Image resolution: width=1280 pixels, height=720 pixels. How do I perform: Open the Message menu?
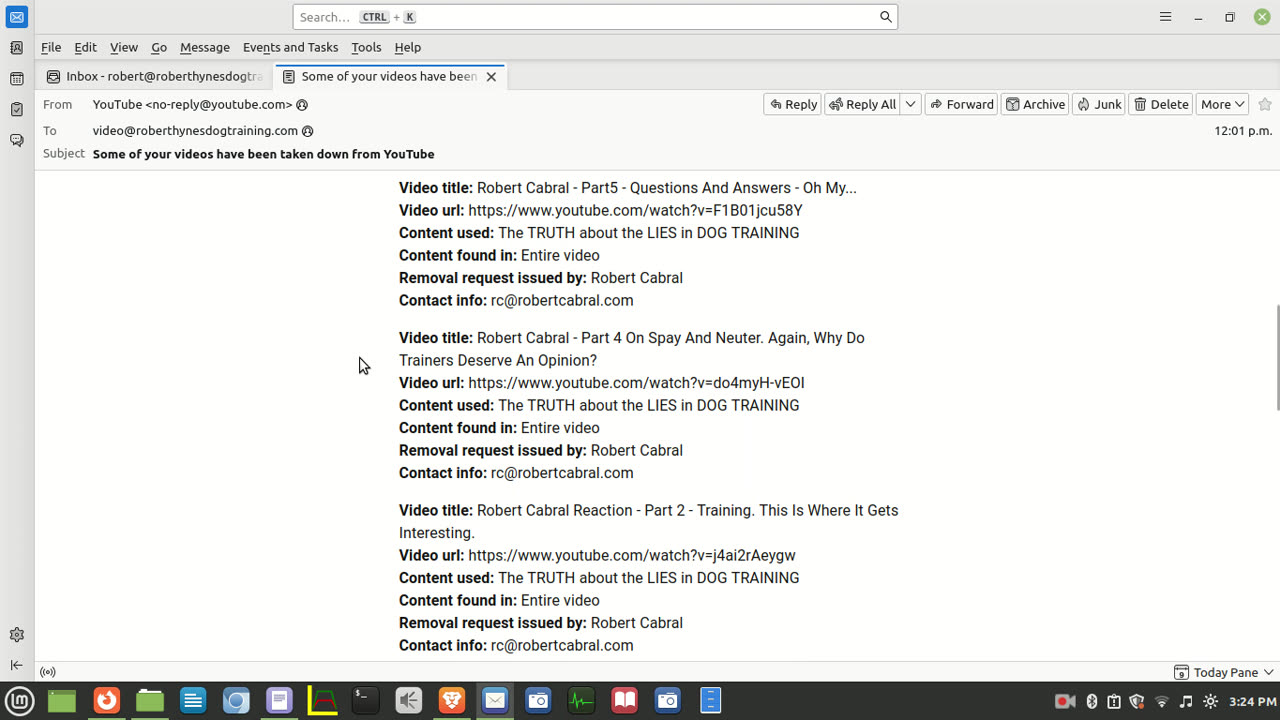(205, 47)
